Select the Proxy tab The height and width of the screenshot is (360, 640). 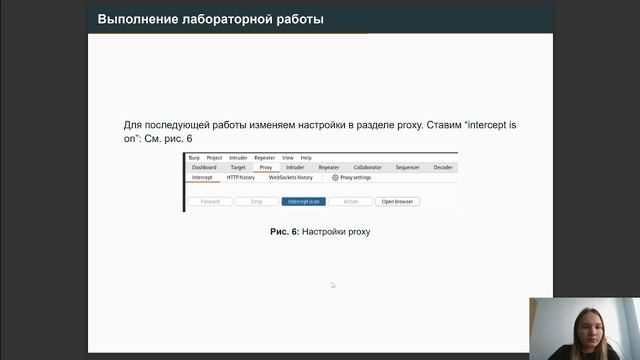(x=266, y=167)
